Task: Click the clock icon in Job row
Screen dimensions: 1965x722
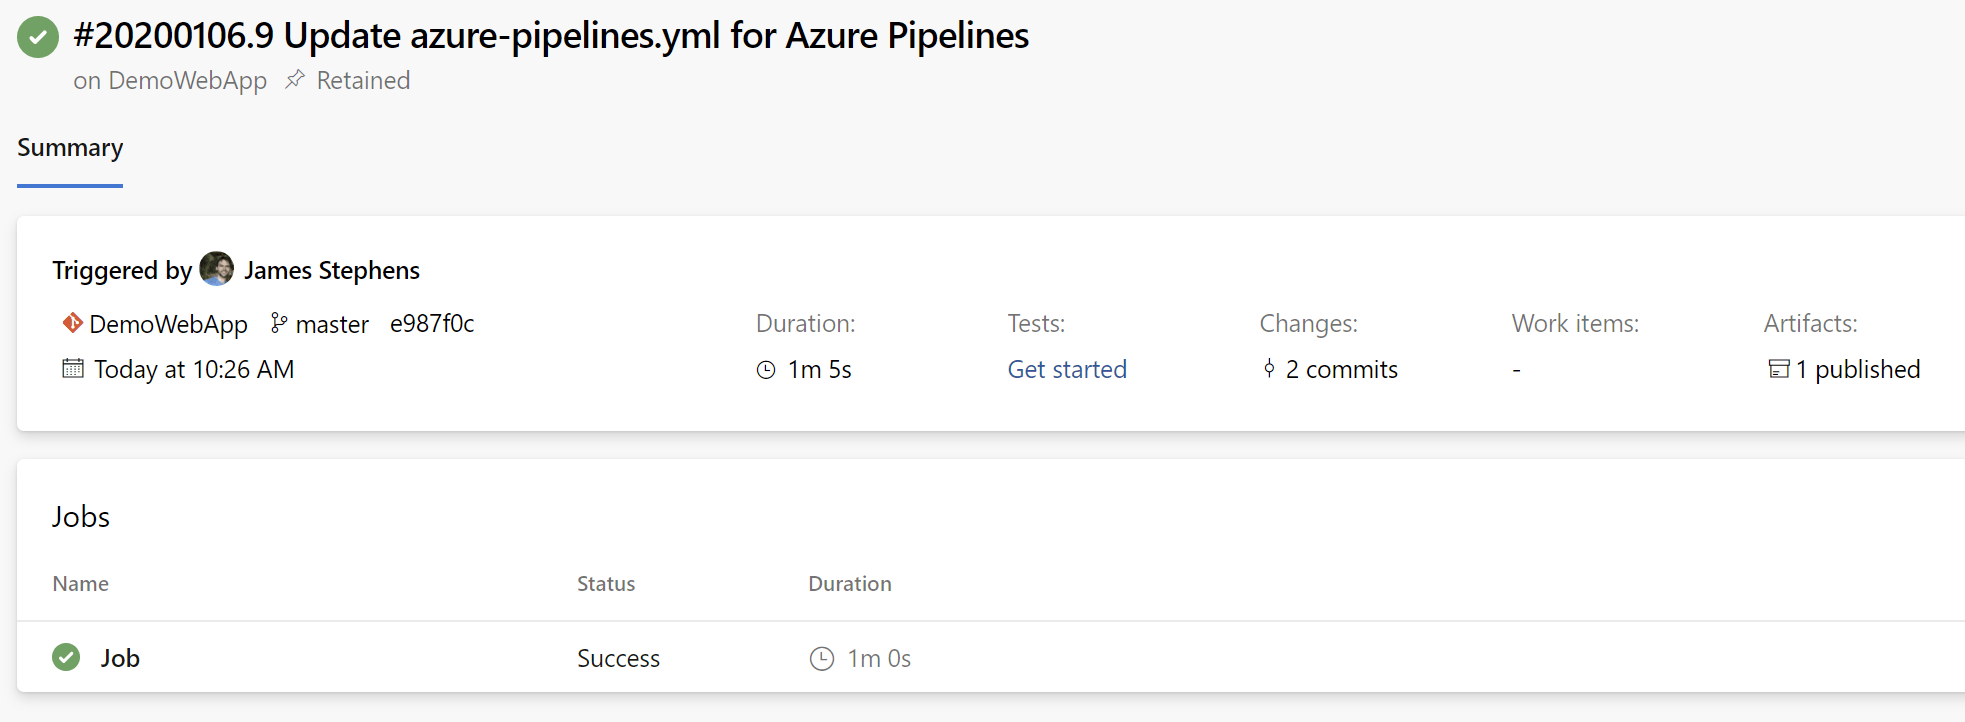Action: [822, 658]
